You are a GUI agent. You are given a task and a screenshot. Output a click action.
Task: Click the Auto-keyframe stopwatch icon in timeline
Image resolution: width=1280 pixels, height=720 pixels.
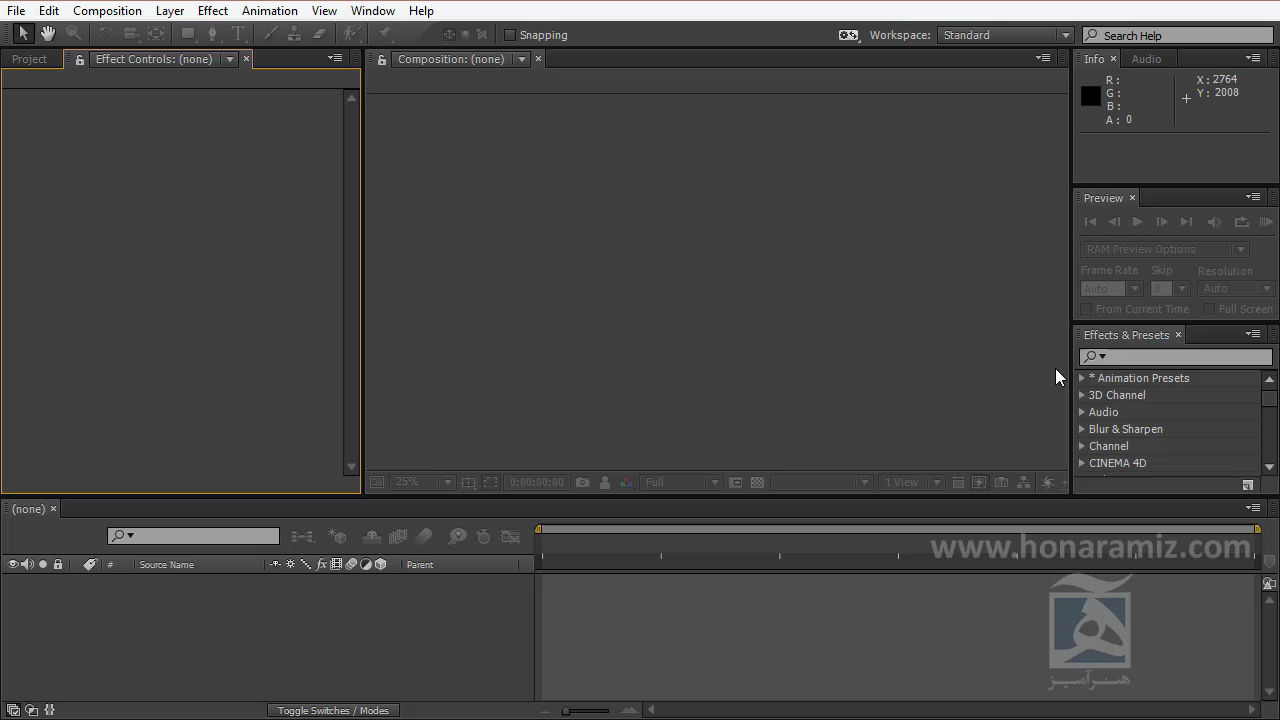(483, 537)
